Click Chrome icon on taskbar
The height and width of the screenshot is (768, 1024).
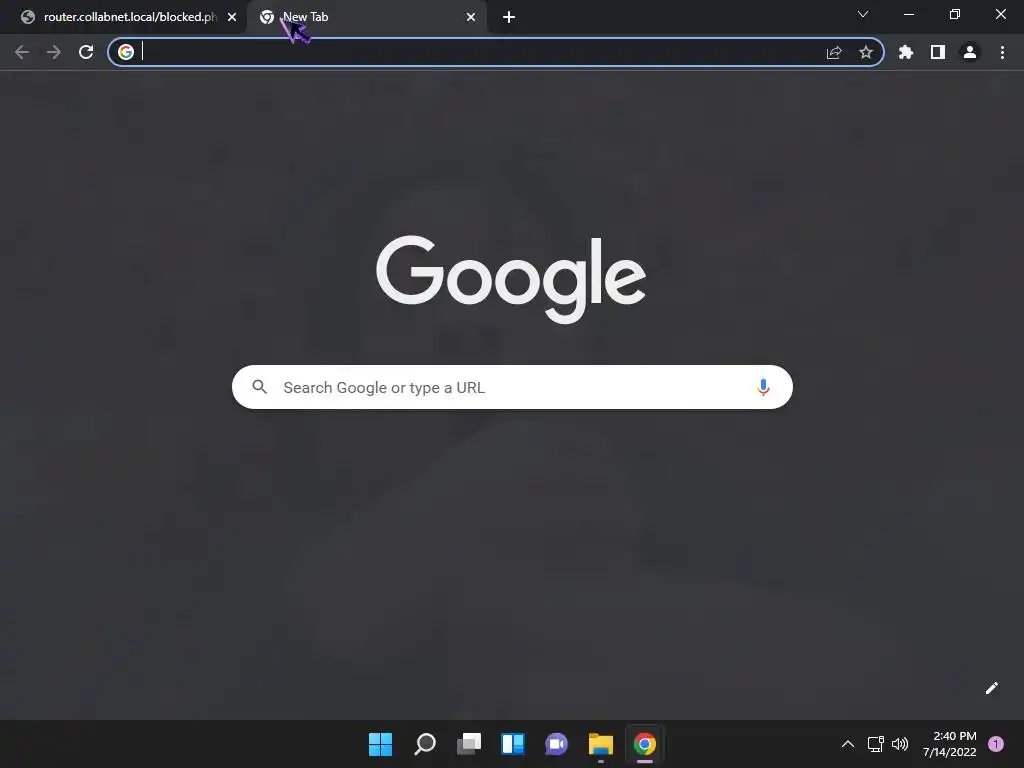click(x=645, y=744)
